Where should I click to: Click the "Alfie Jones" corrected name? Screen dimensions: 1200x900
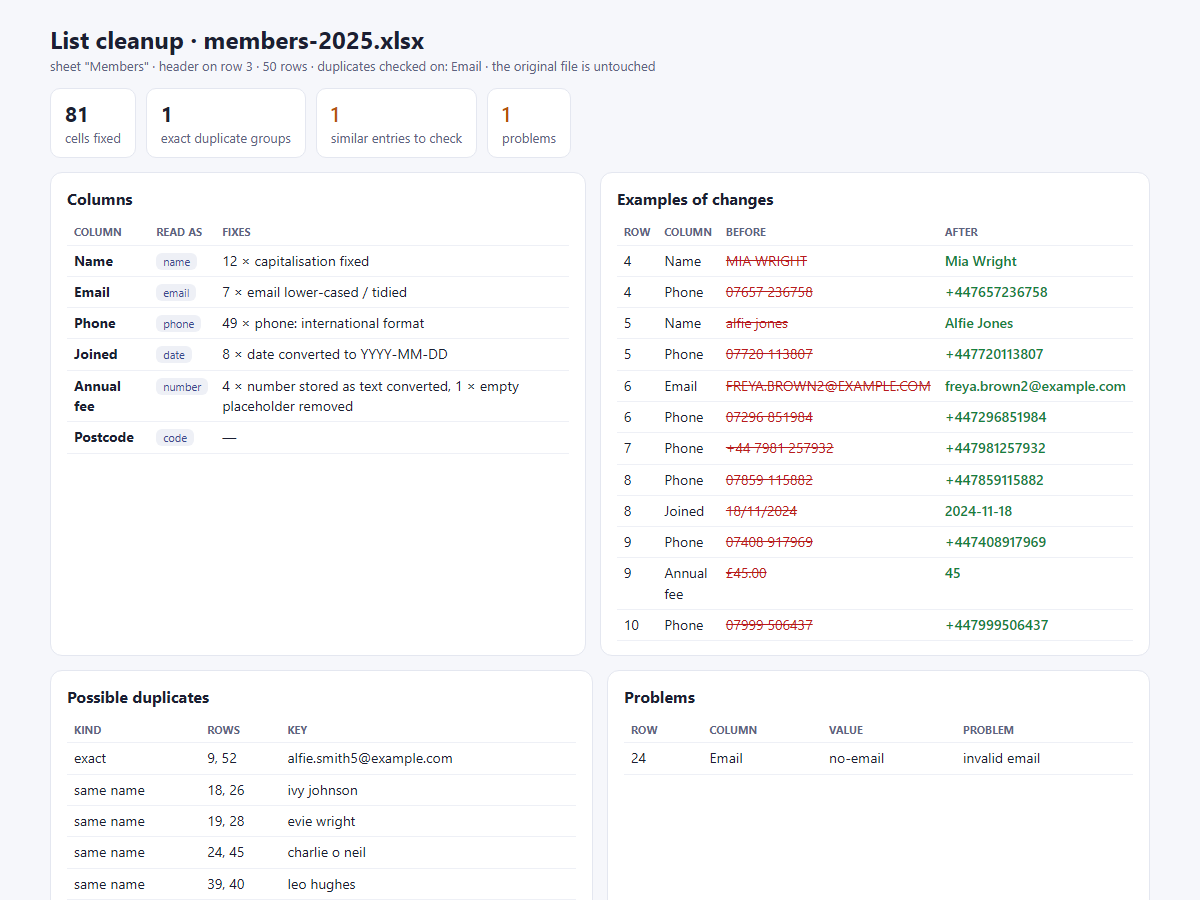[x=979, y=323]
